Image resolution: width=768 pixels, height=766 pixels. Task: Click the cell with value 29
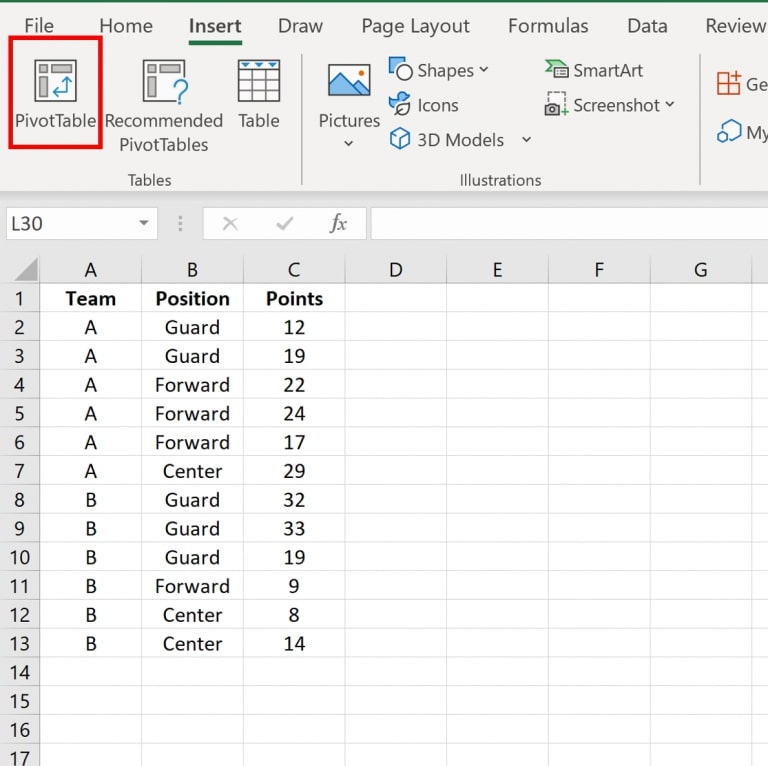click(294, 471)
